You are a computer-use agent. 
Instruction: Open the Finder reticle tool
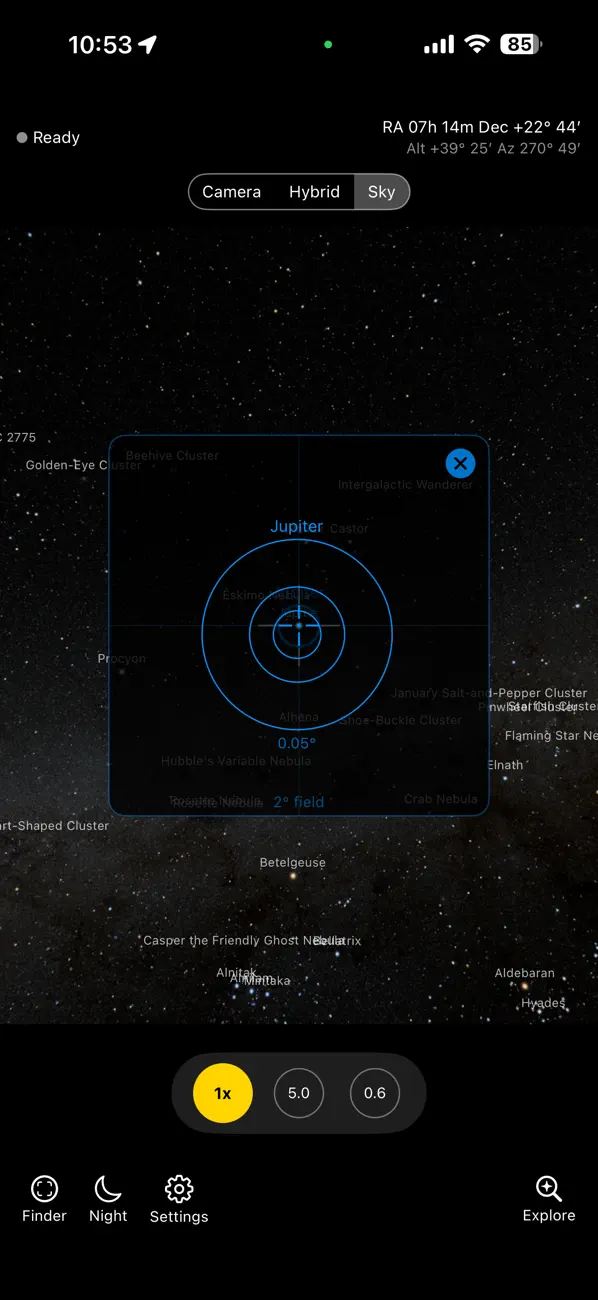pos(44,1199)
